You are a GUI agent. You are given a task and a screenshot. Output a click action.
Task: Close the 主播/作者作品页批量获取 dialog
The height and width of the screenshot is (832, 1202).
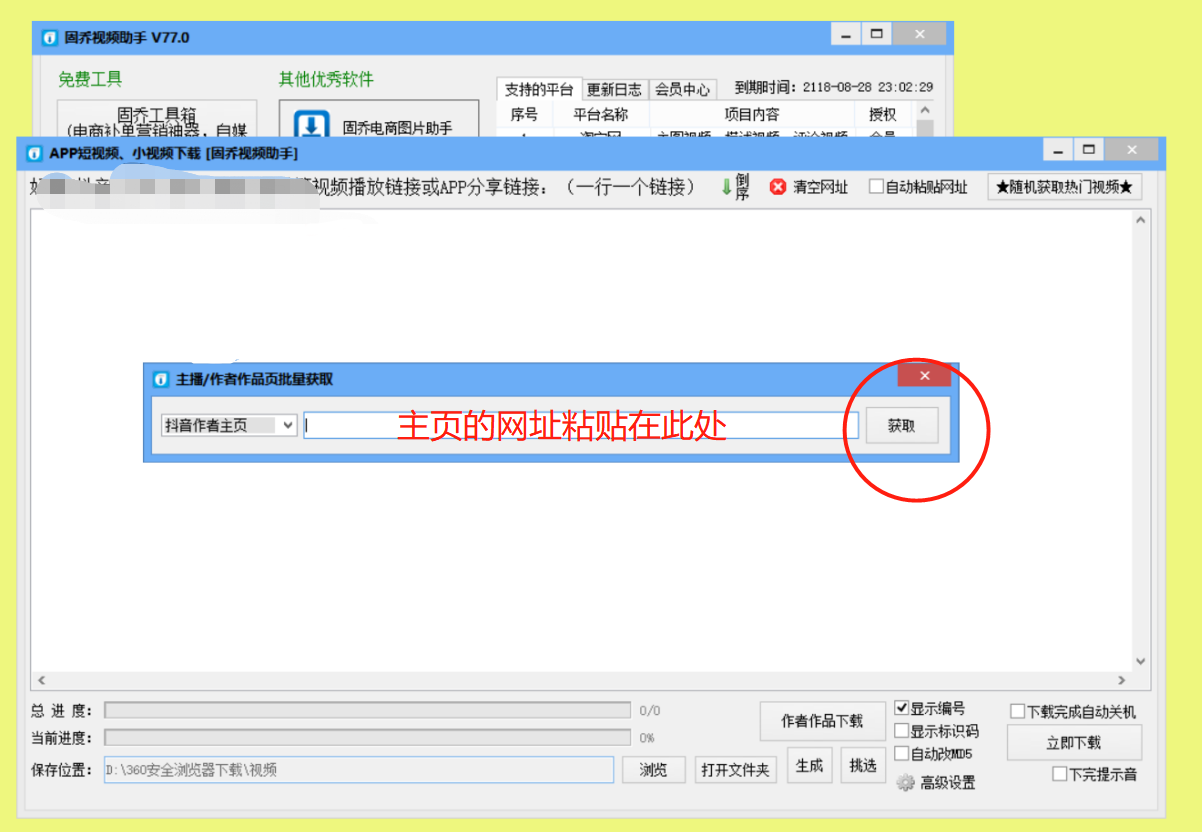tap(925, 375)
